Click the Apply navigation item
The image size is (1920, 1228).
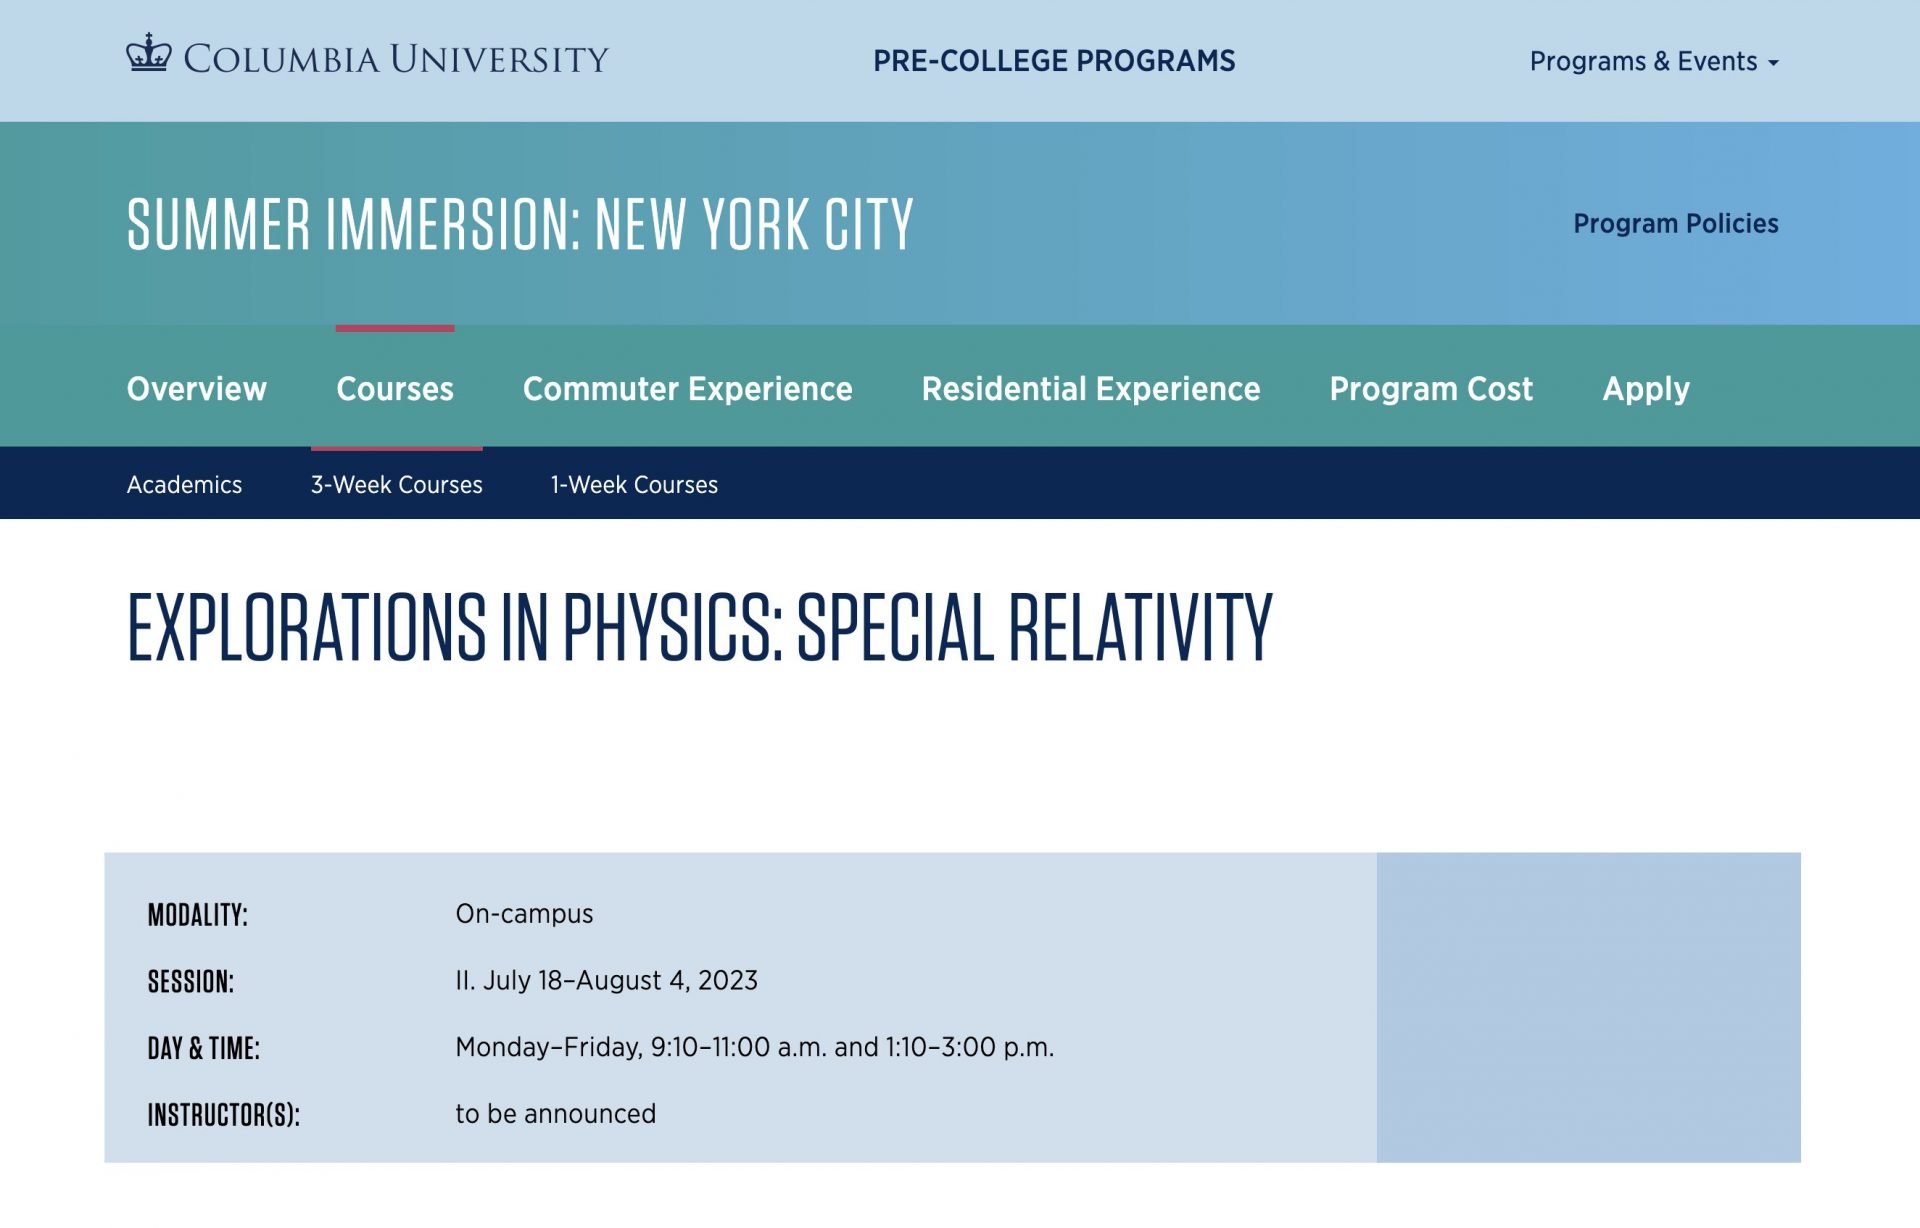(1646, 389)
